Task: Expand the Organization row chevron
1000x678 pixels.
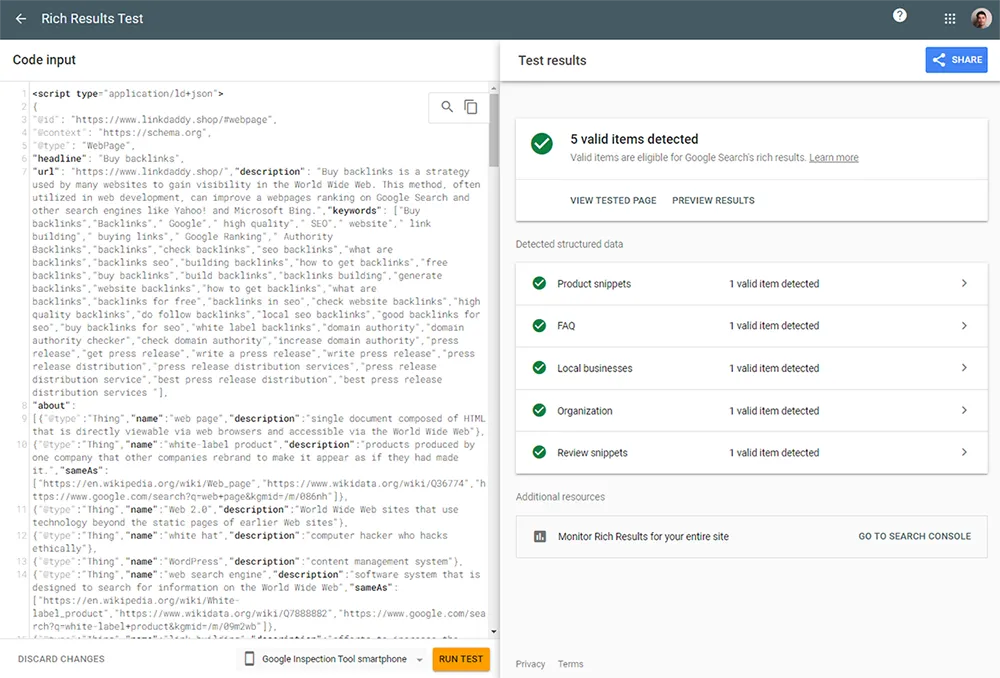Action: tap(964, 410)
